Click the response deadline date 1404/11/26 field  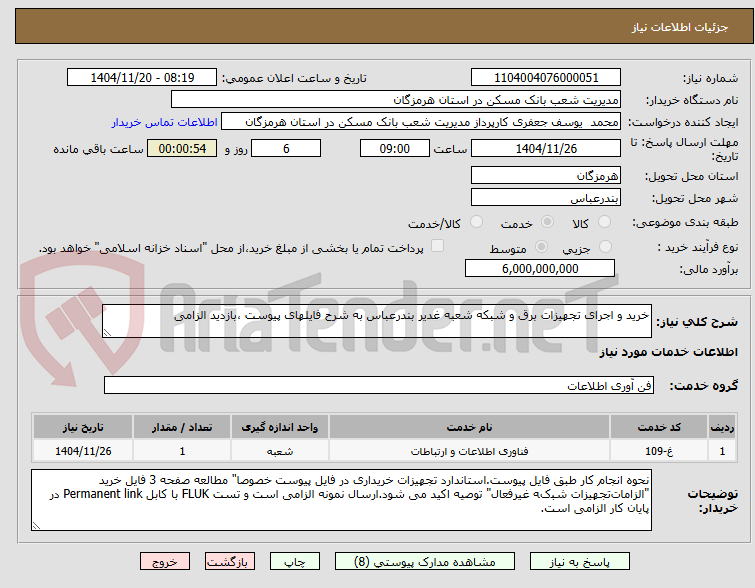pyautogui.click(x=546, y=148)
